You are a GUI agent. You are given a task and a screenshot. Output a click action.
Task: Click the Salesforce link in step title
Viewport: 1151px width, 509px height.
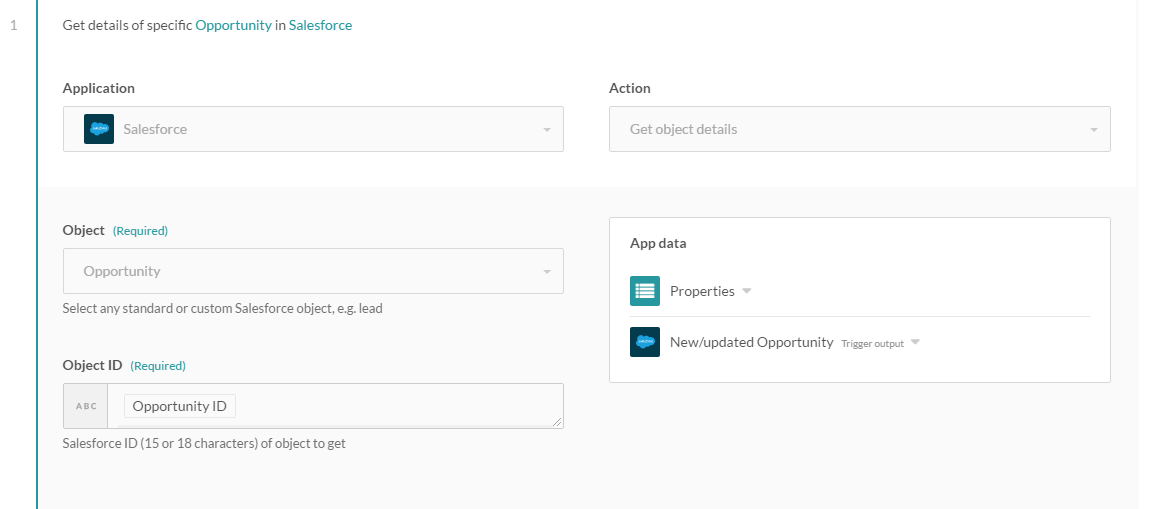[320, 25]
